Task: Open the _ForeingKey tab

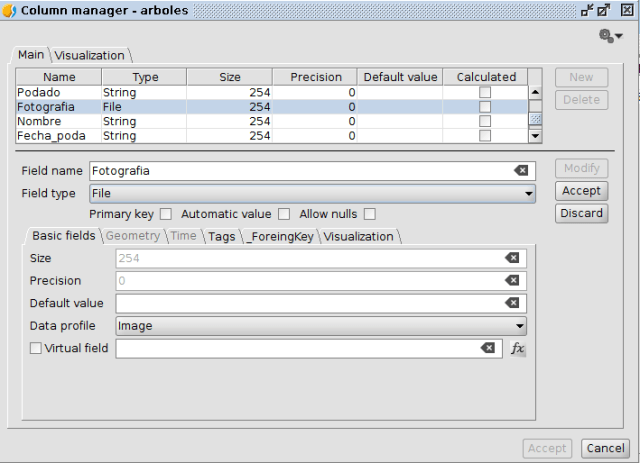Action: tap(279, 236)
